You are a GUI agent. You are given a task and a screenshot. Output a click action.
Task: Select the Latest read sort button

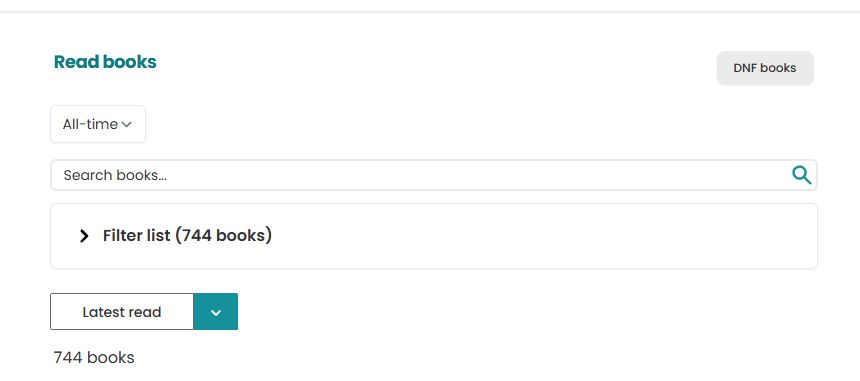click(122, 312)
